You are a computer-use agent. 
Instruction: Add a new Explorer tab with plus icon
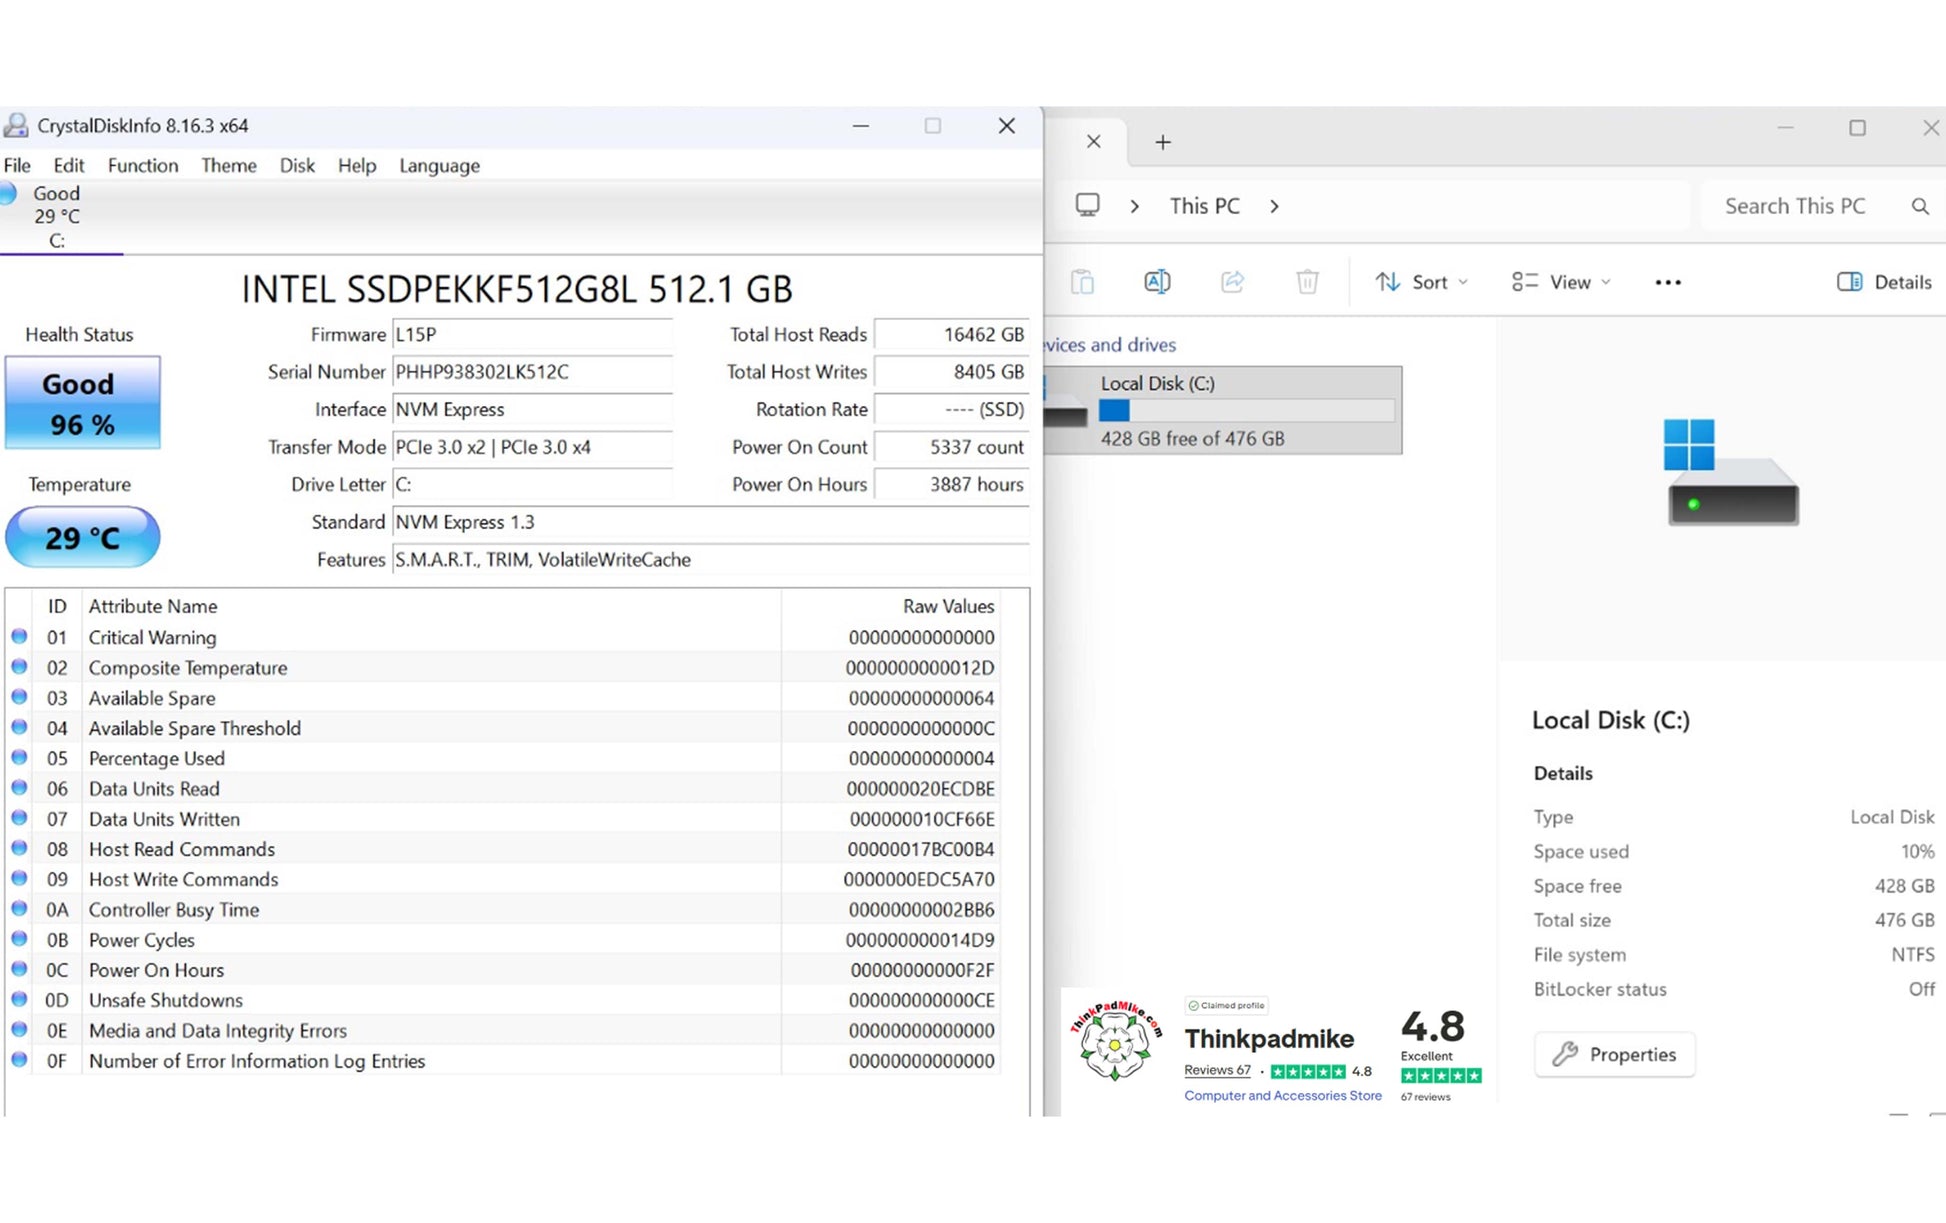(x=1162, y=142)
